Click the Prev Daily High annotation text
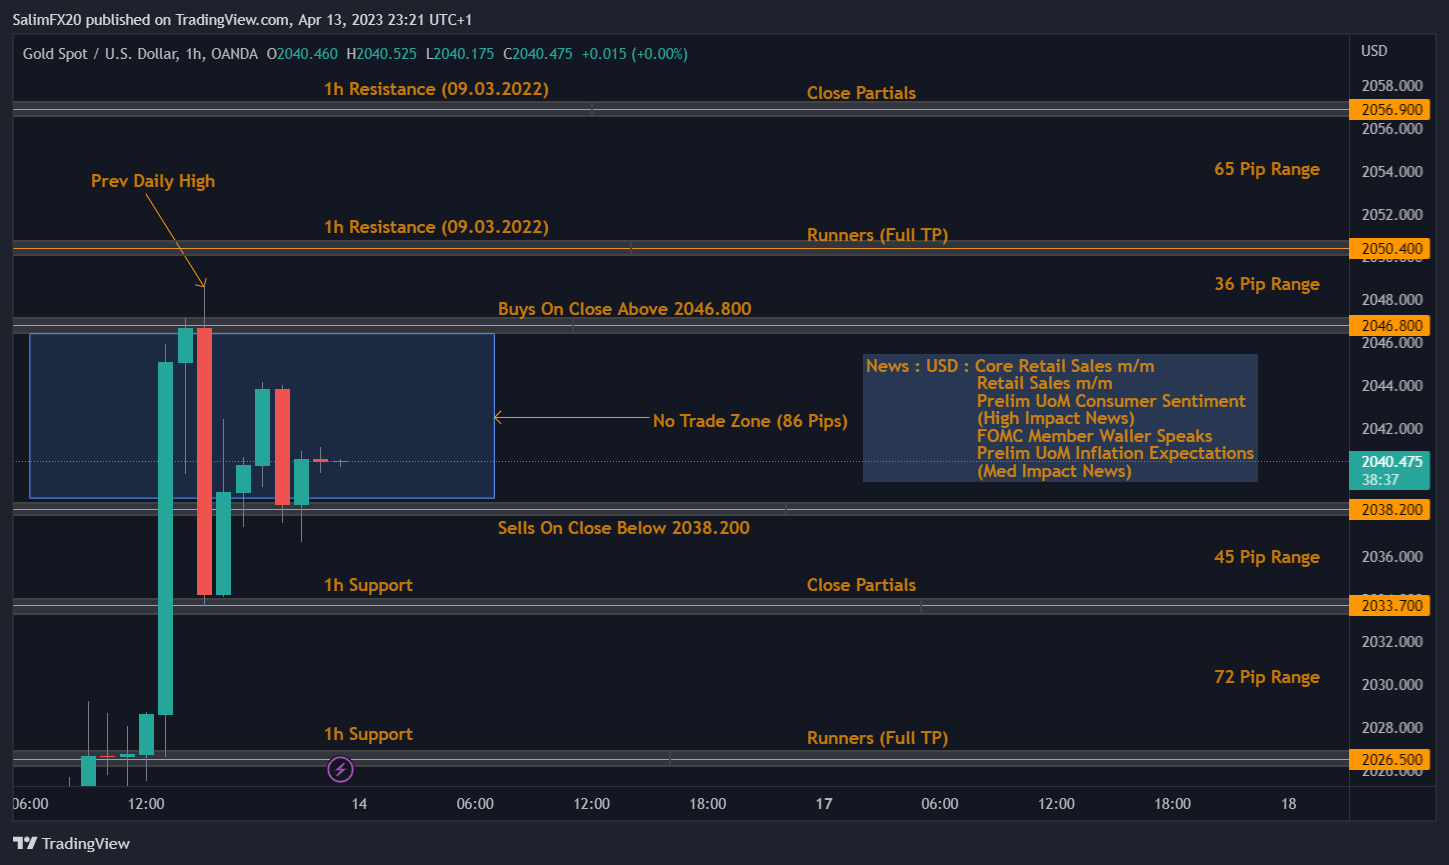This screenshot has height=865, width=1449. point(152,181)
